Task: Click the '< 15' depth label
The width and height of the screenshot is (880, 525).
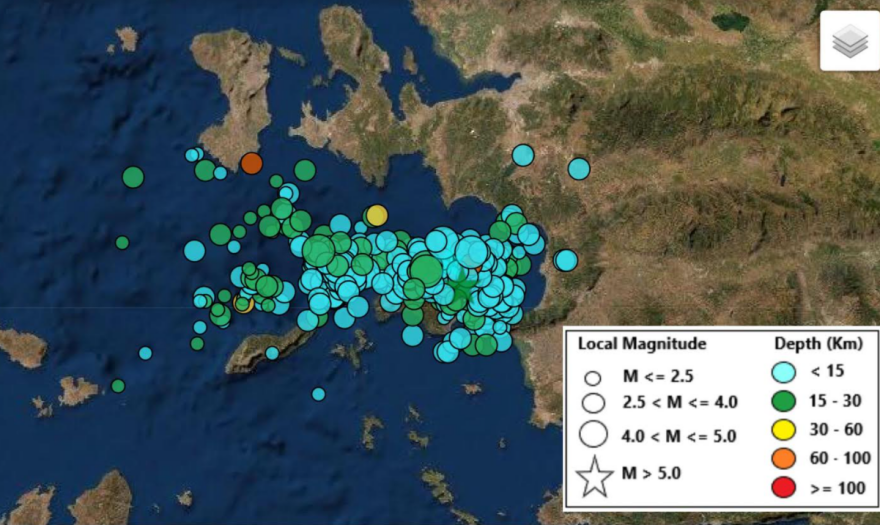Action: 827,371
